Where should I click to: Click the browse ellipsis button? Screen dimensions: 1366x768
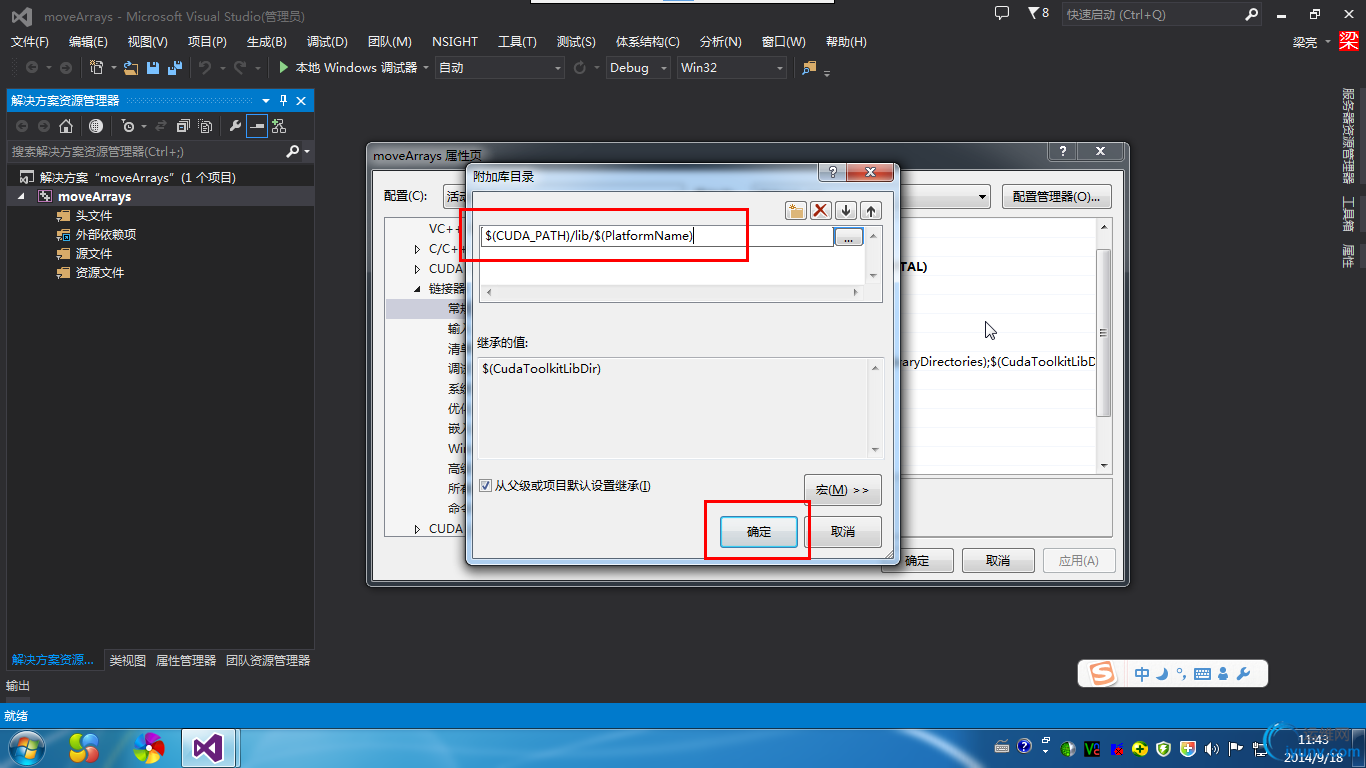coord(848,237)
